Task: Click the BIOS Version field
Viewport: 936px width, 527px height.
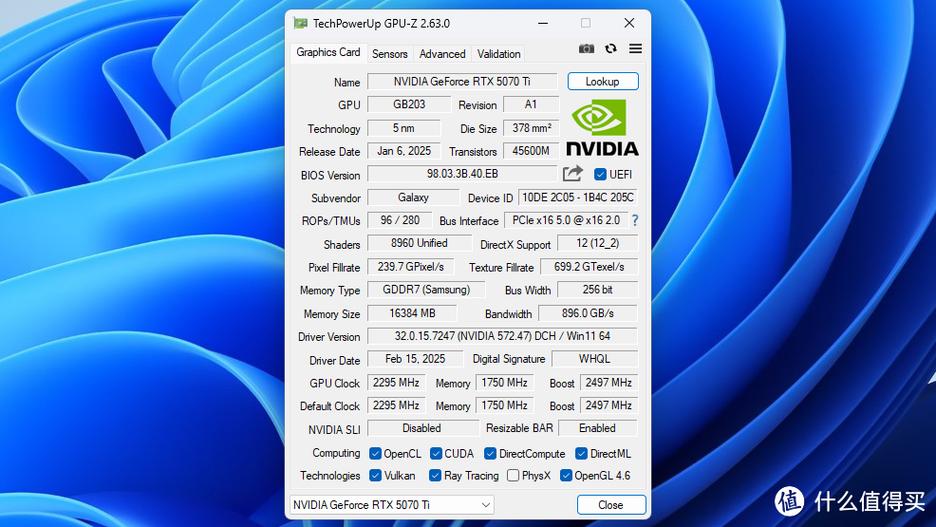Action: 462,174
